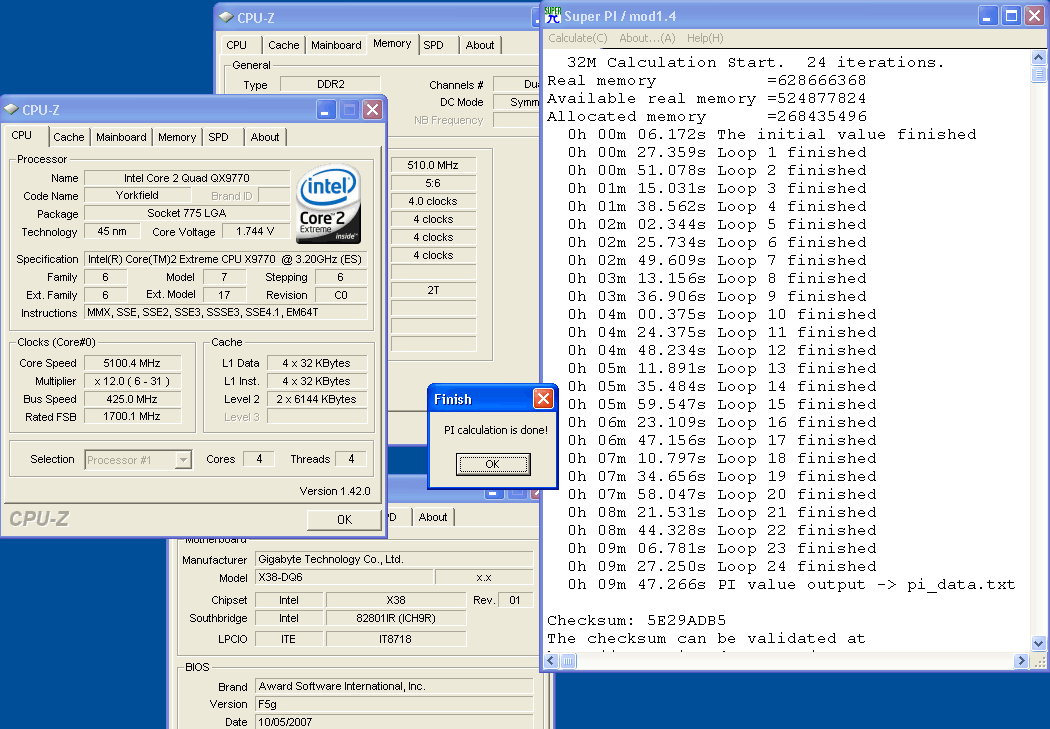Click the Bus Speed value '425.0 MHz'

pyautogui.click(x=132, y=399)
